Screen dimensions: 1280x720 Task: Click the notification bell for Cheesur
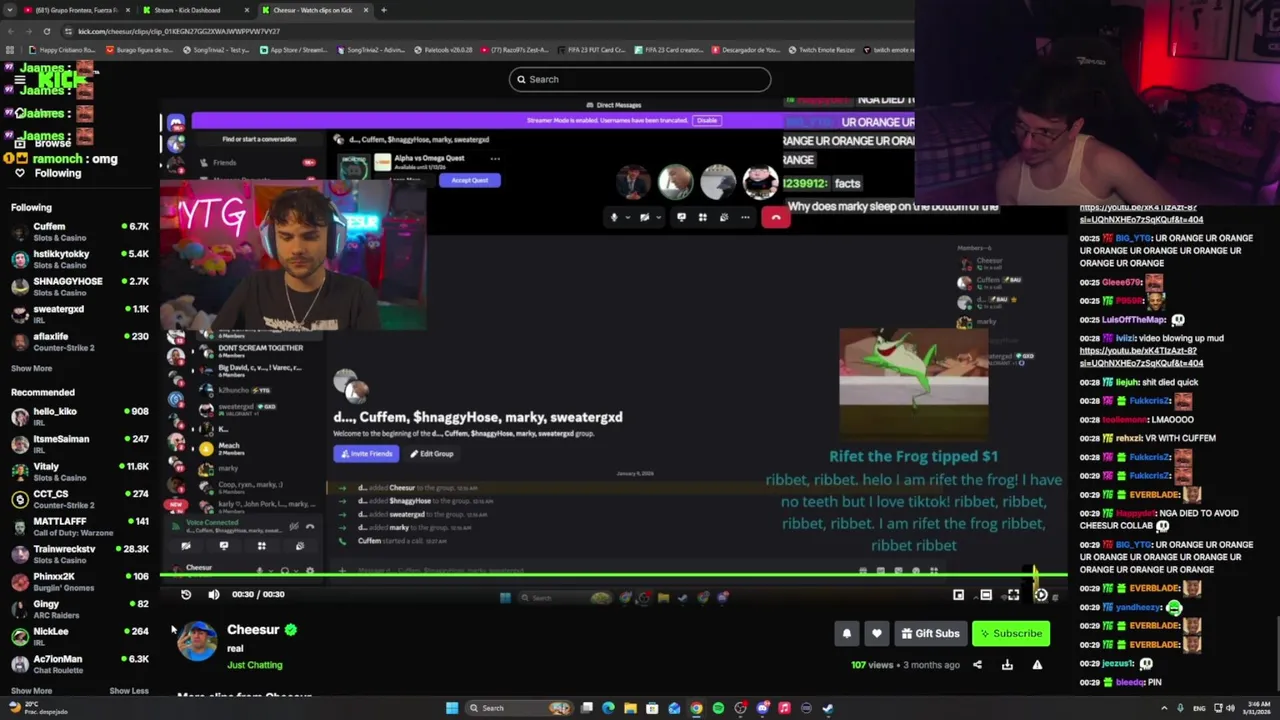(847, 633)
